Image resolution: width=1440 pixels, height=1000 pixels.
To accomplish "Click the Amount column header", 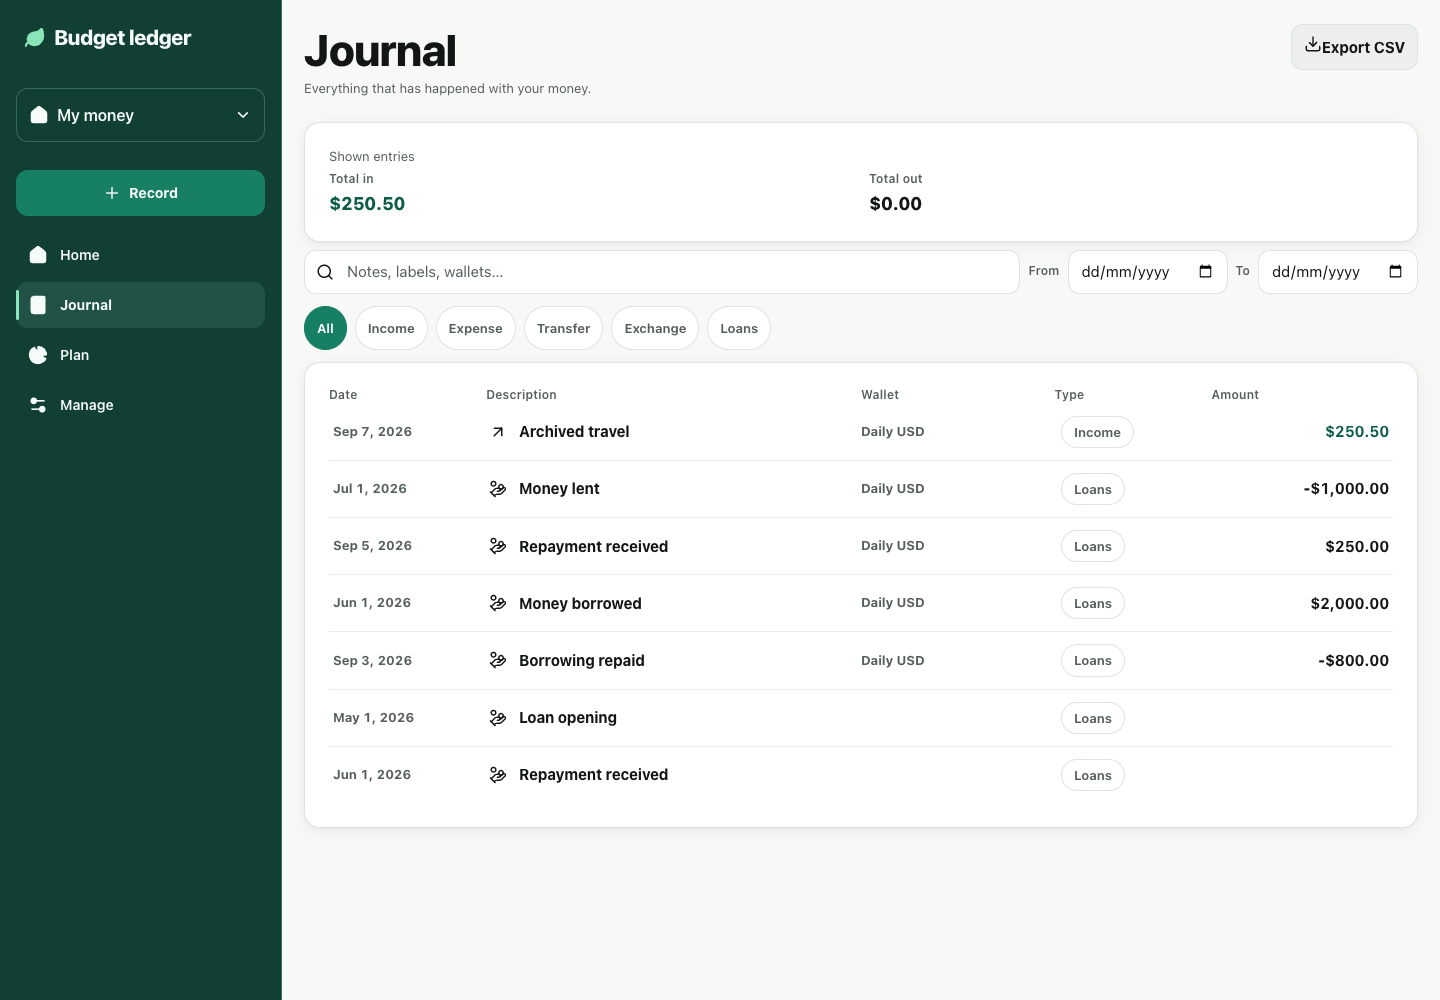I will click(x=1235, y=395).
